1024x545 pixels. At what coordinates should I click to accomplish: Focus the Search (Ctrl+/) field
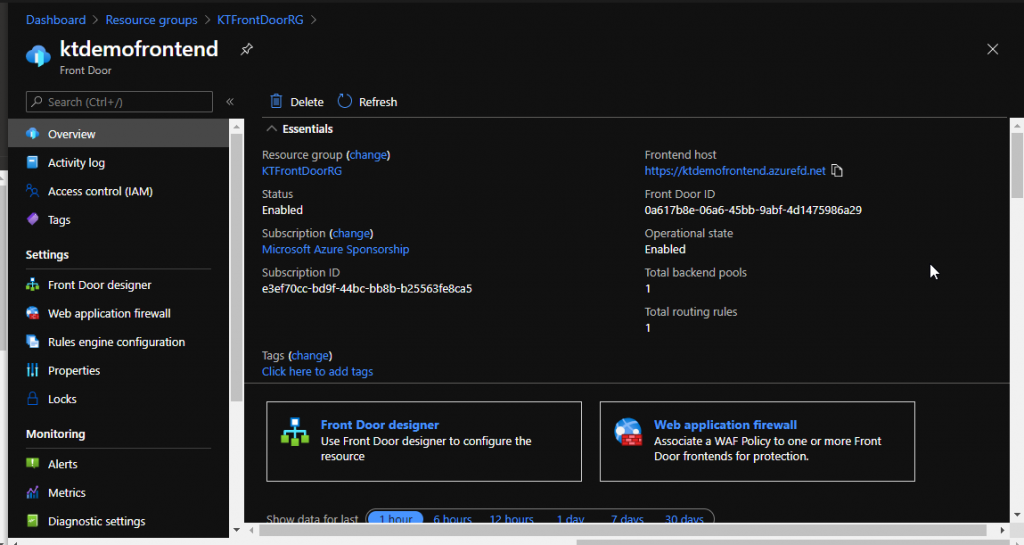119,102
